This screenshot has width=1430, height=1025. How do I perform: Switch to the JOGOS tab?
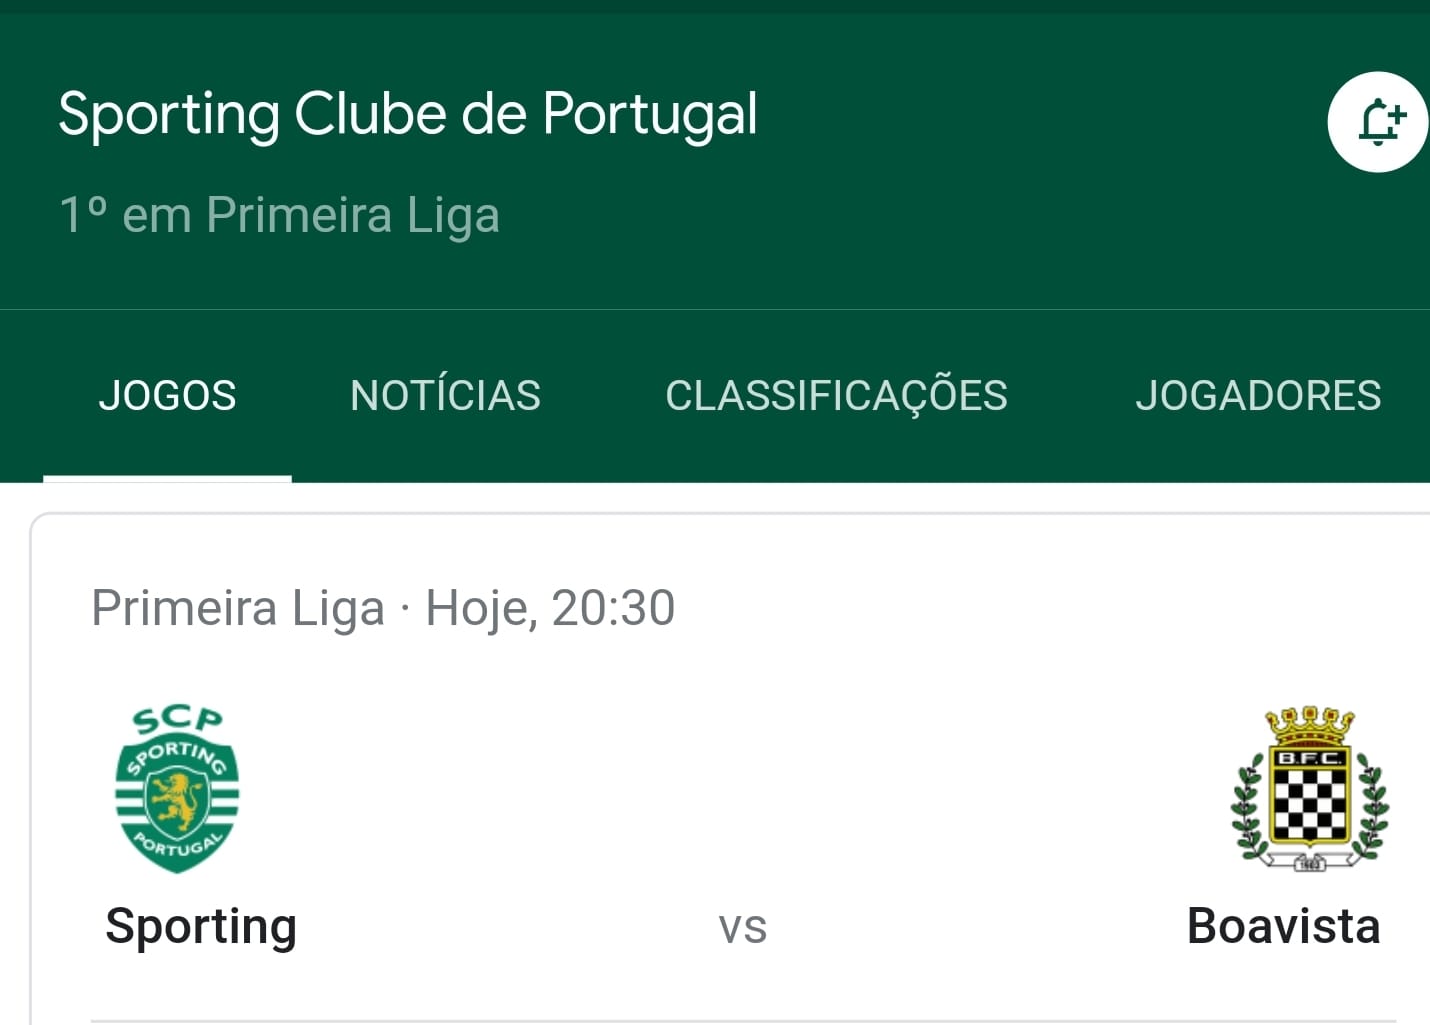pos(167,396)
